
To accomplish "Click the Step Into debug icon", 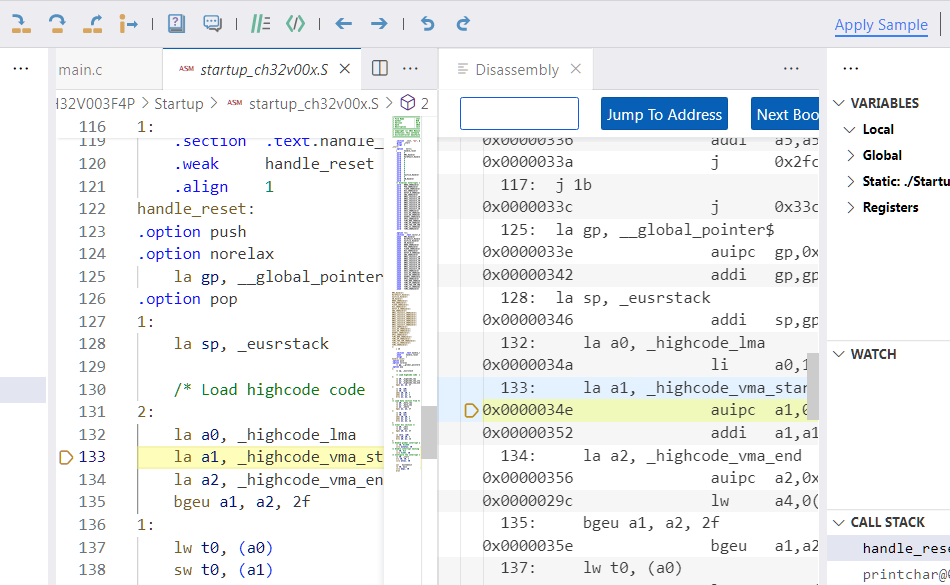I will [x=21, y=23].
